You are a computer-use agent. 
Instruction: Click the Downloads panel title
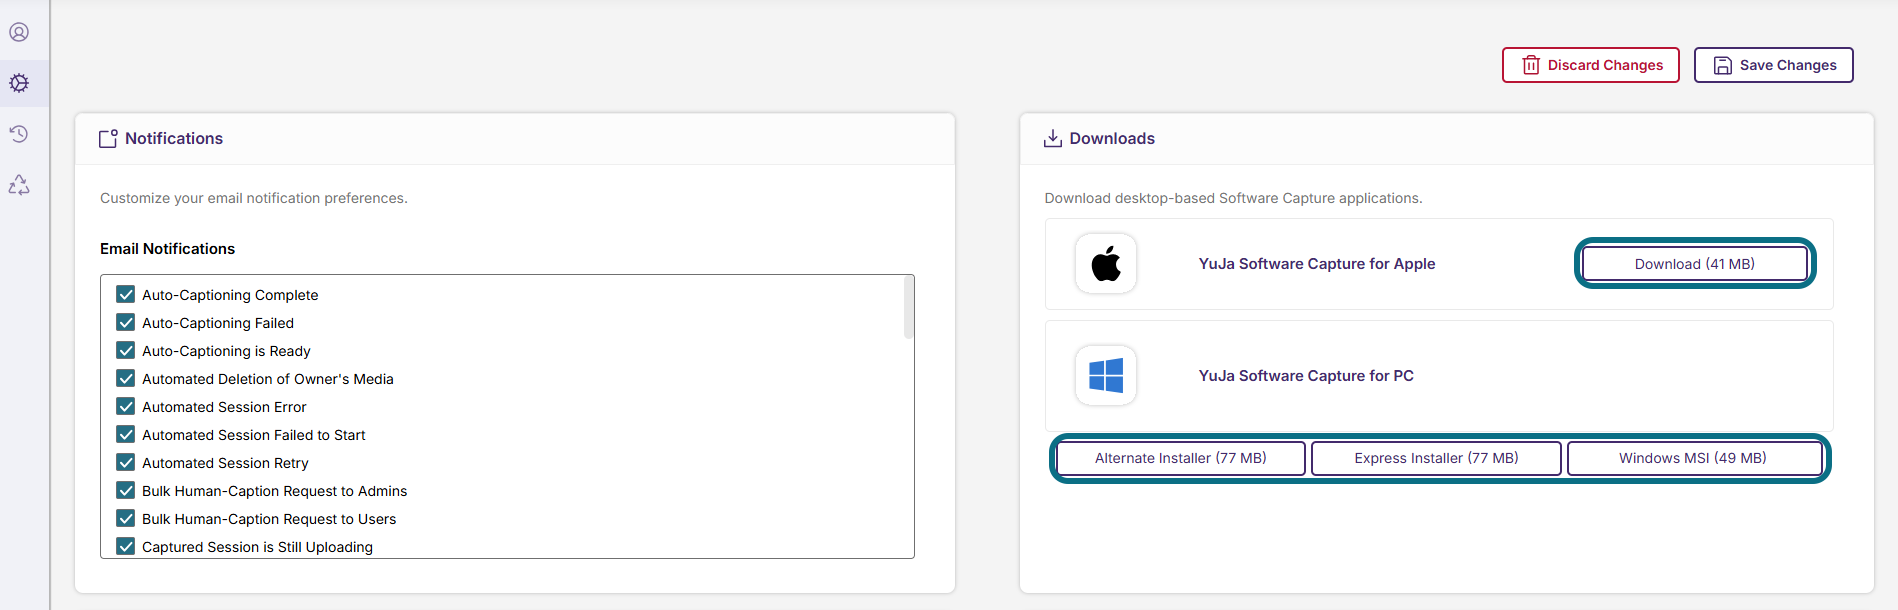(x=1112, y=139)
